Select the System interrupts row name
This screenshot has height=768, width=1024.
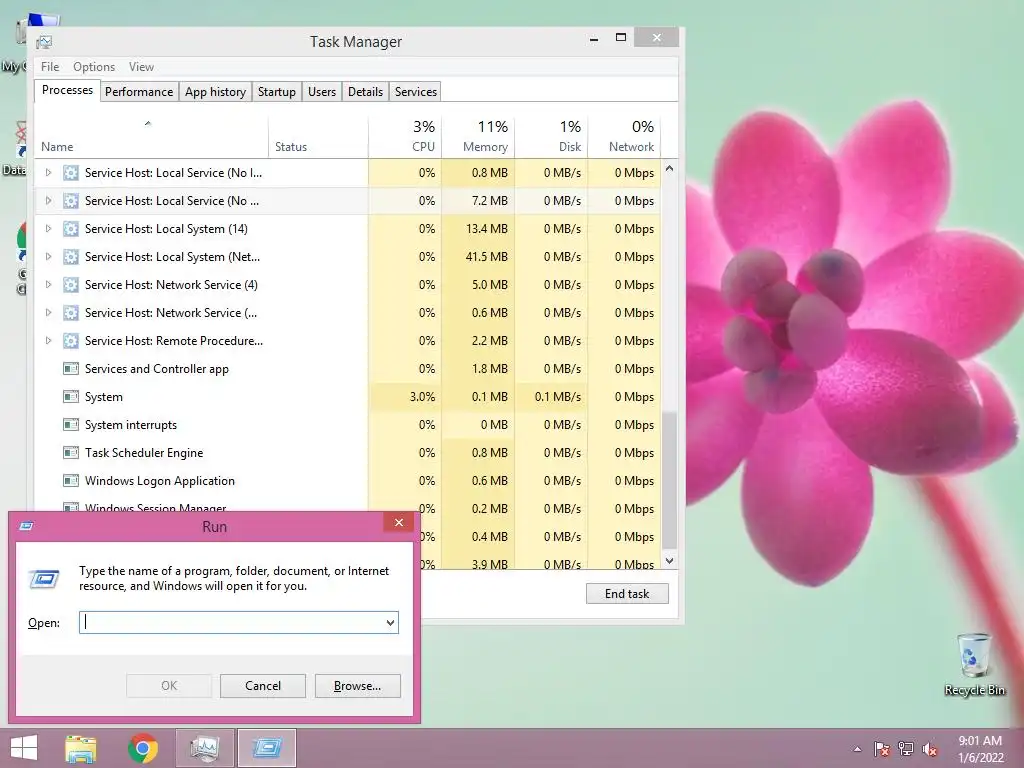pos(131,425)
